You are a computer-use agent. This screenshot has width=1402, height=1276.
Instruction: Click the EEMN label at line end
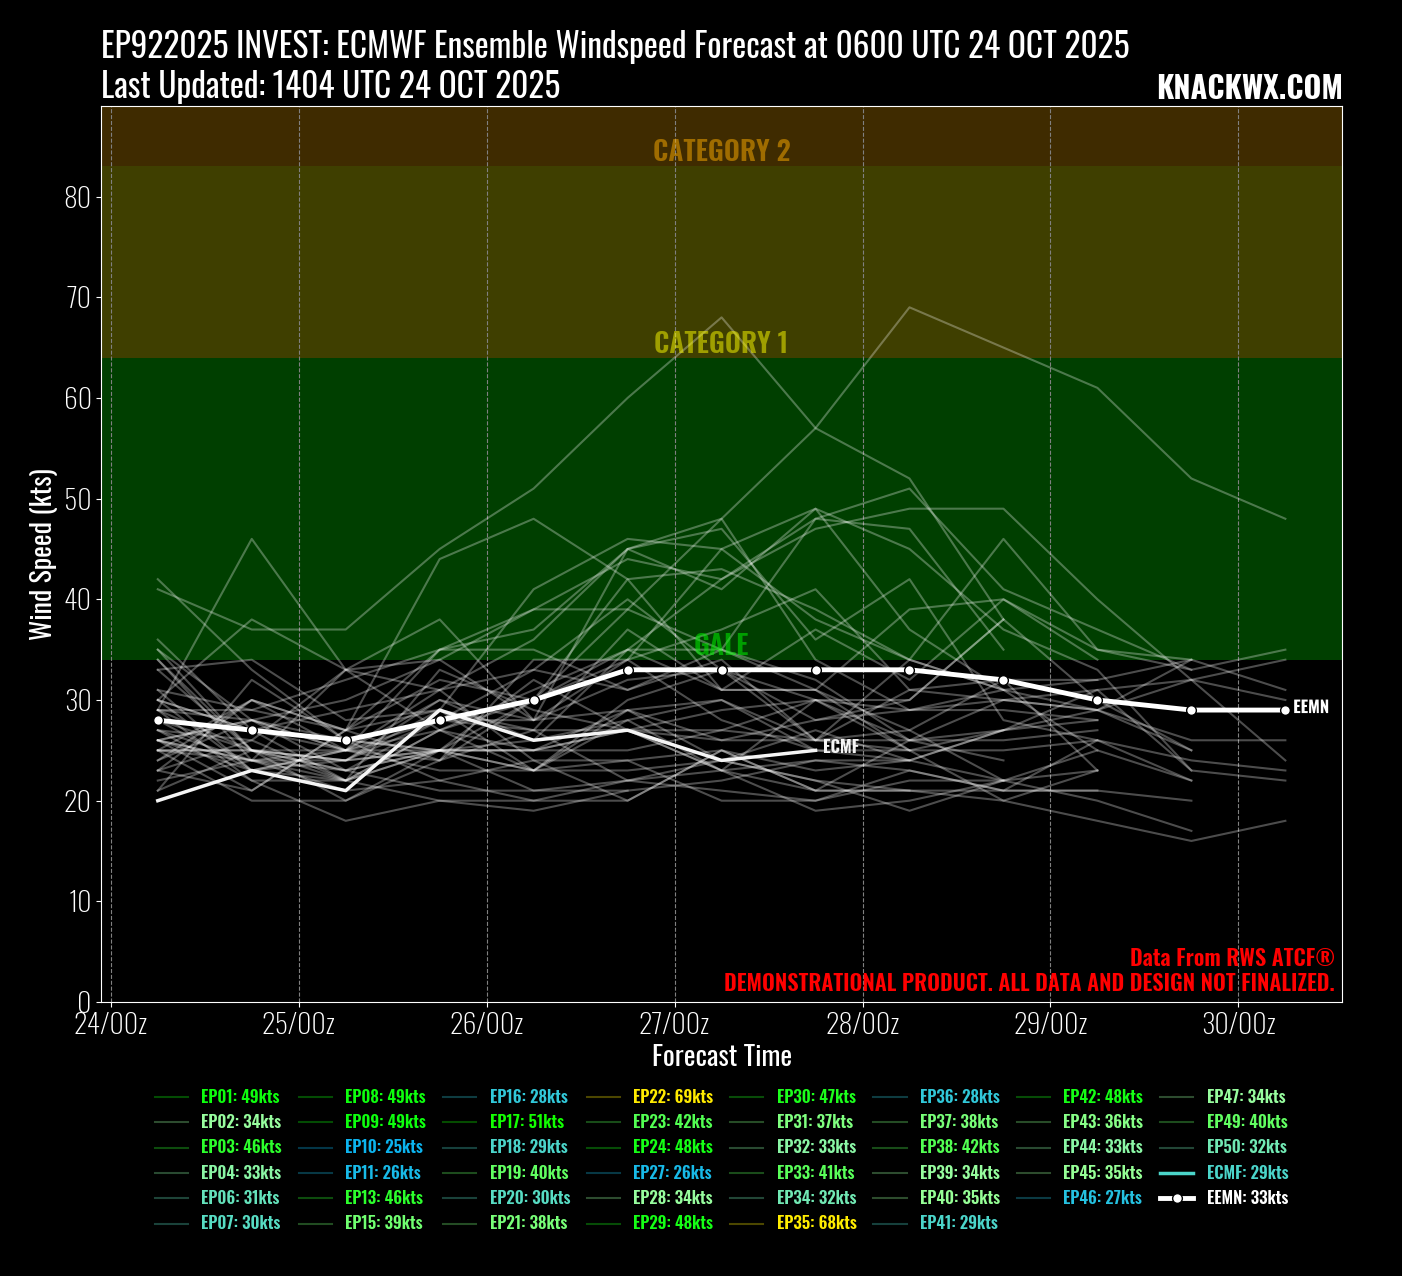pos(1310,707)
